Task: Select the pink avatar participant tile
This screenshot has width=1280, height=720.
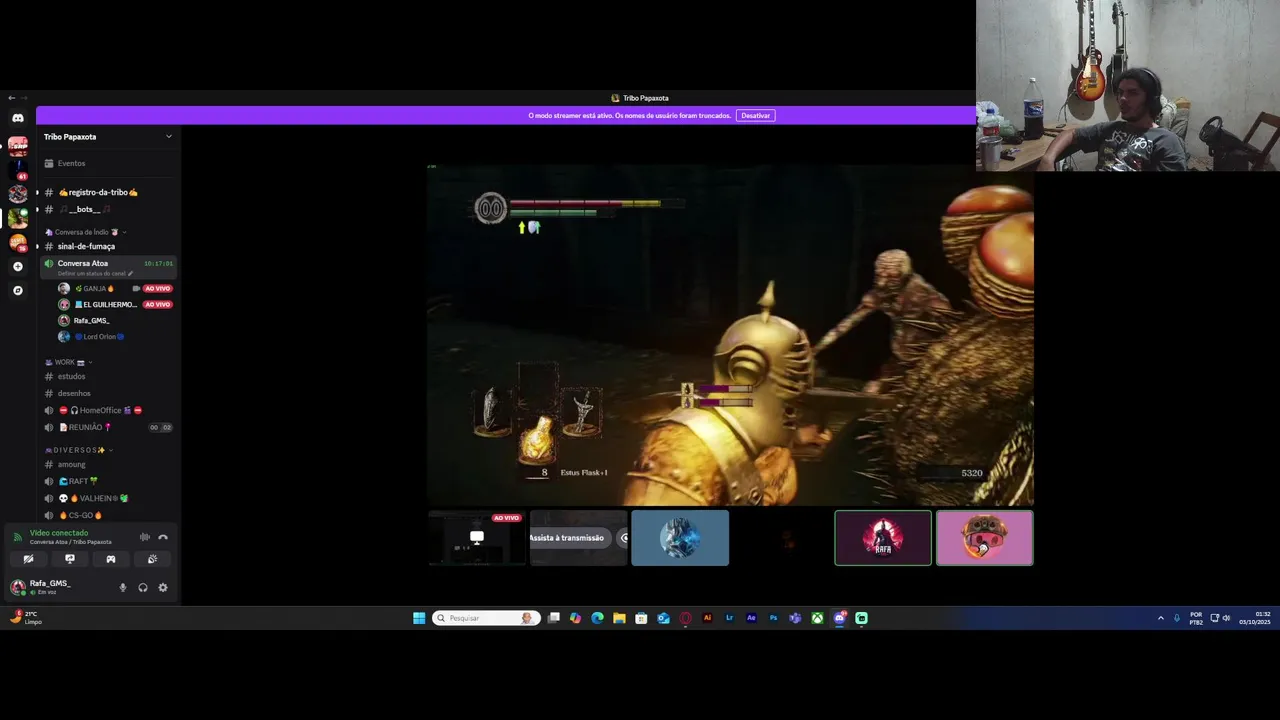Action: click(x=985, y=538)
